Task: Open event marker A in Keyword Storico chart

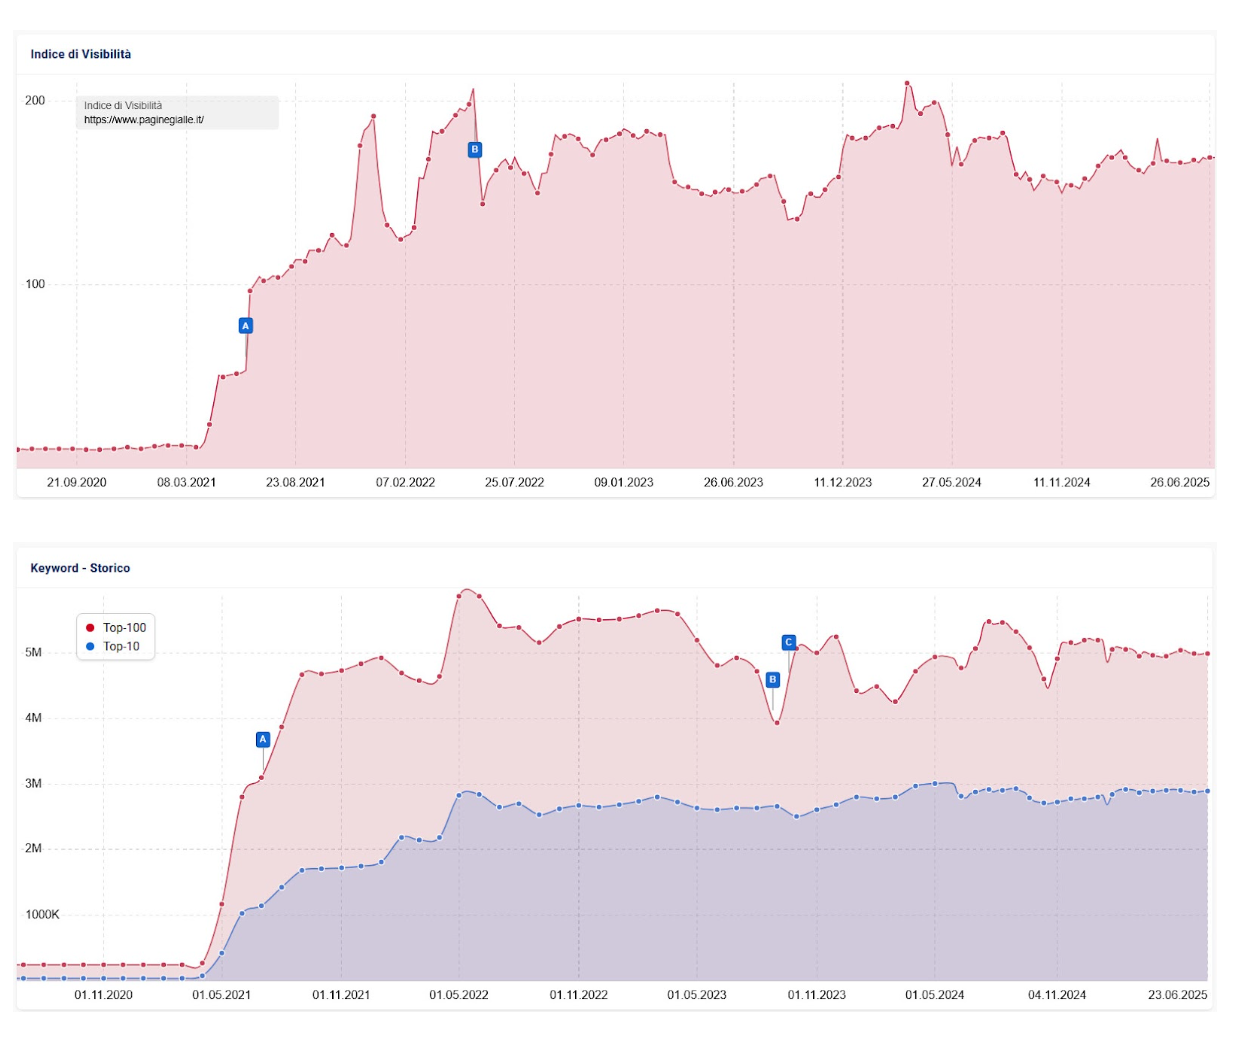Action: (263, 740)
